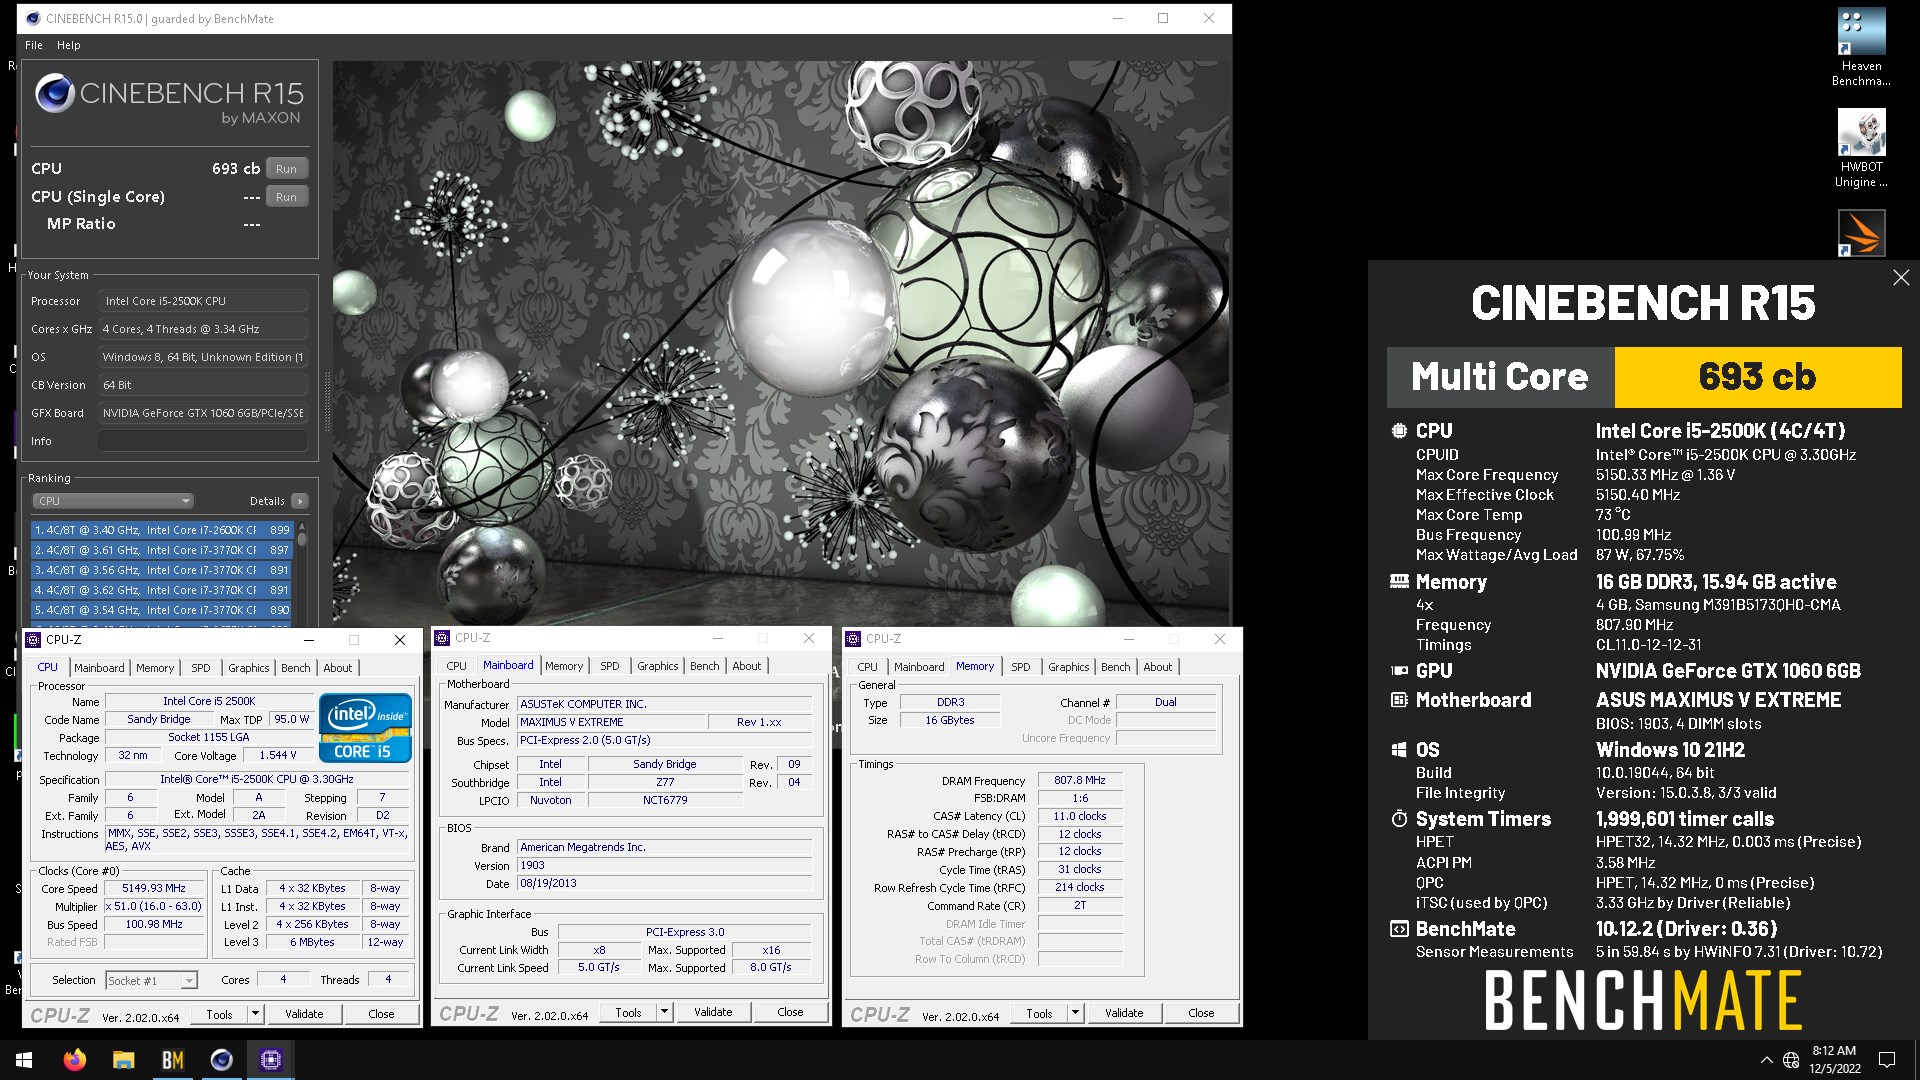Screen dimensions: 1920x1080
Task: Open the Ranking CPU dropdown
Action: pos(112,501)
